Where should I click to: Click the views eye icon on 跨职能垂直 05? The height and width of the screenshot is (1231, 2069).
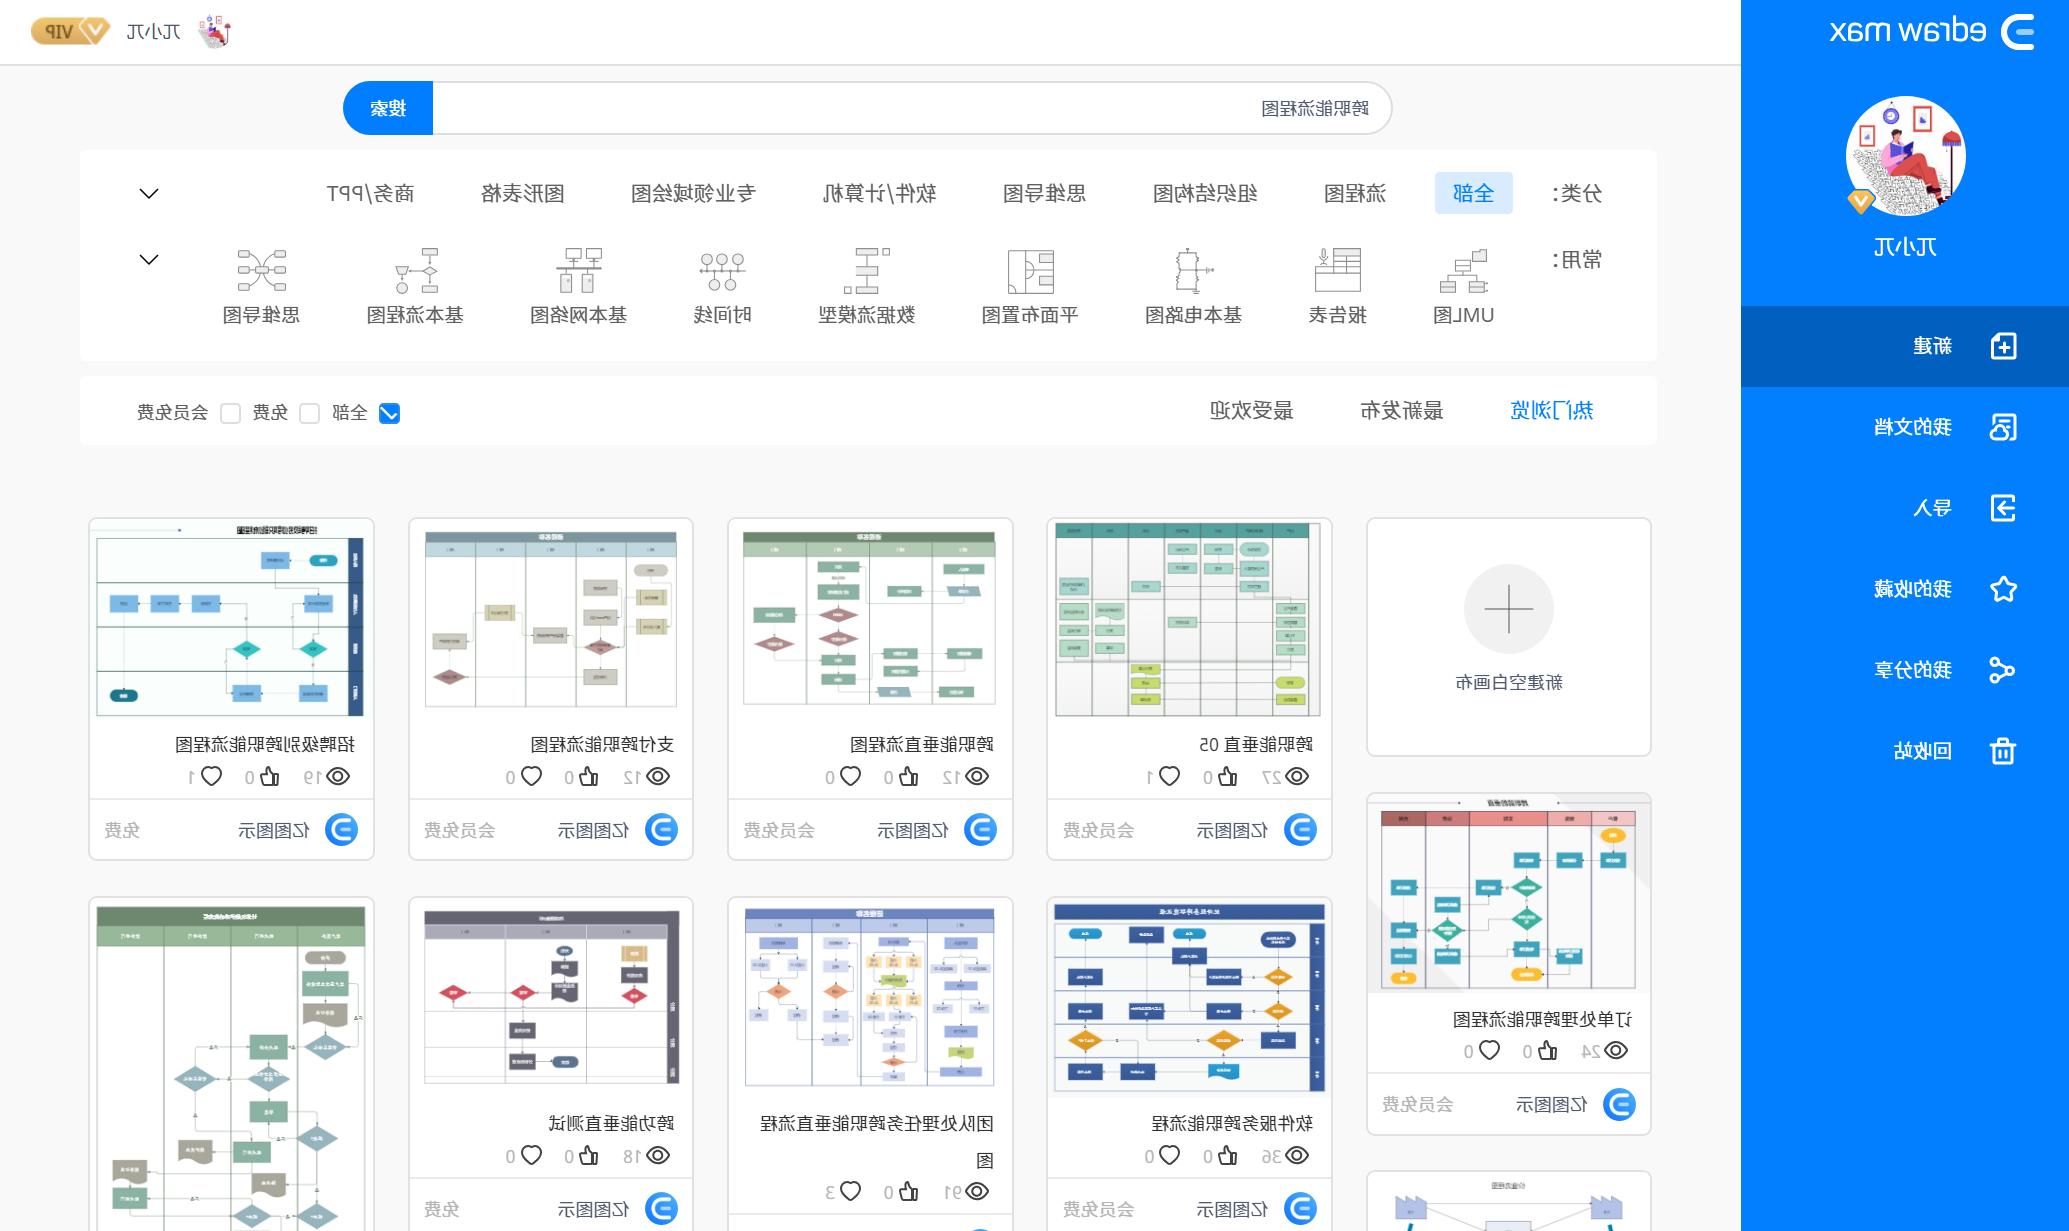[1297, 776]
